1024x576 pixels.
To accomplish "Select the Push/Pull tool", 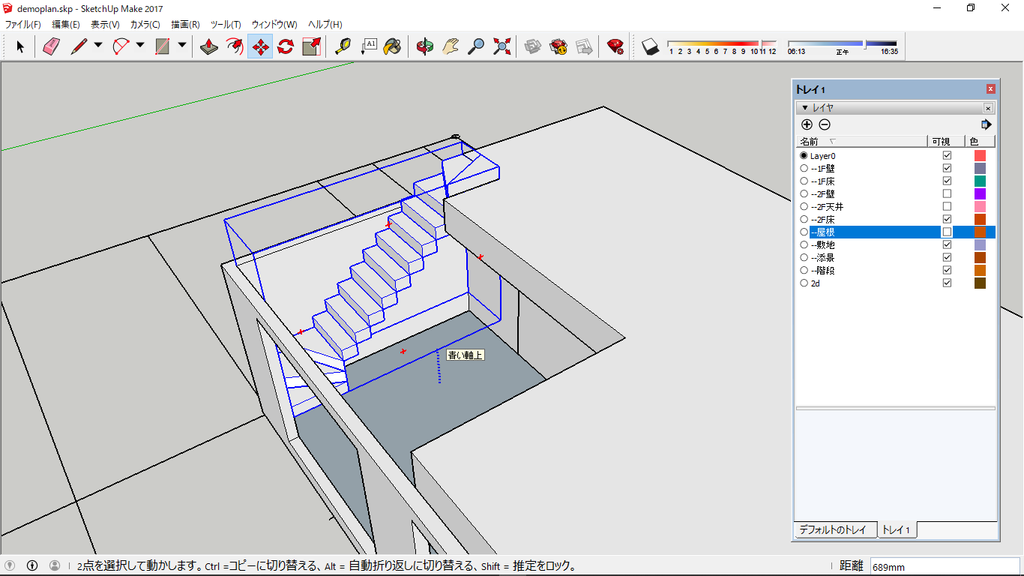I will pyautogui.click(x=209, y=46).
